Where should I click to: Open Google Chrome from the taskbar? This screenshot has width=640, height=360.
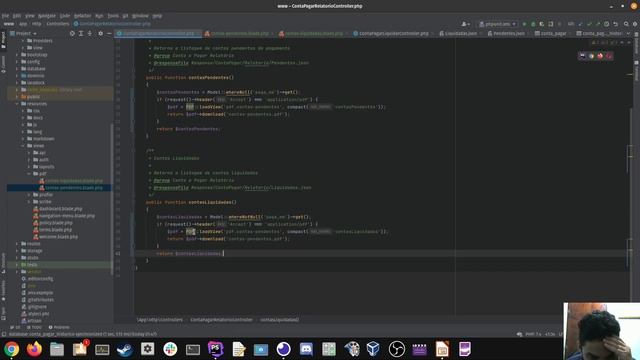click(x=11, y=349)
